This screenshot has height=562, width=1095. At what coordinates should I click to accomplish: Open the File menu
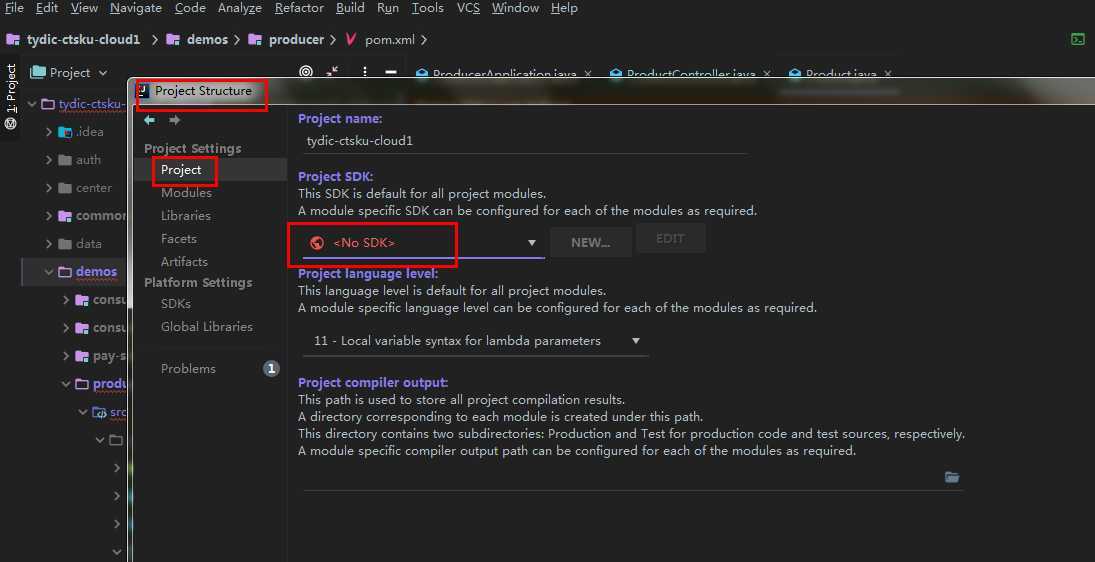point(14,8)
